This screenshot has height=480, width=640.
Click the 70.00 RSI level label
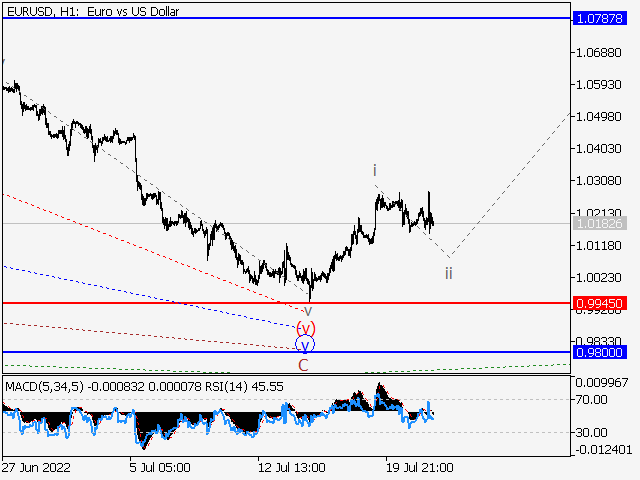(x=591, y=399)
